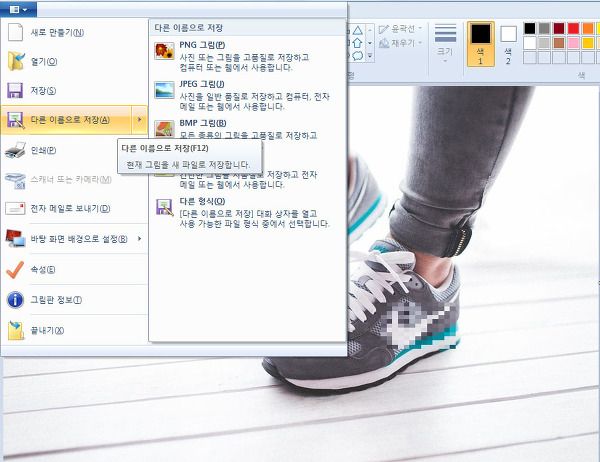Click the 속성(E) checkmark icon
The image size is (600, 462).
15,269
